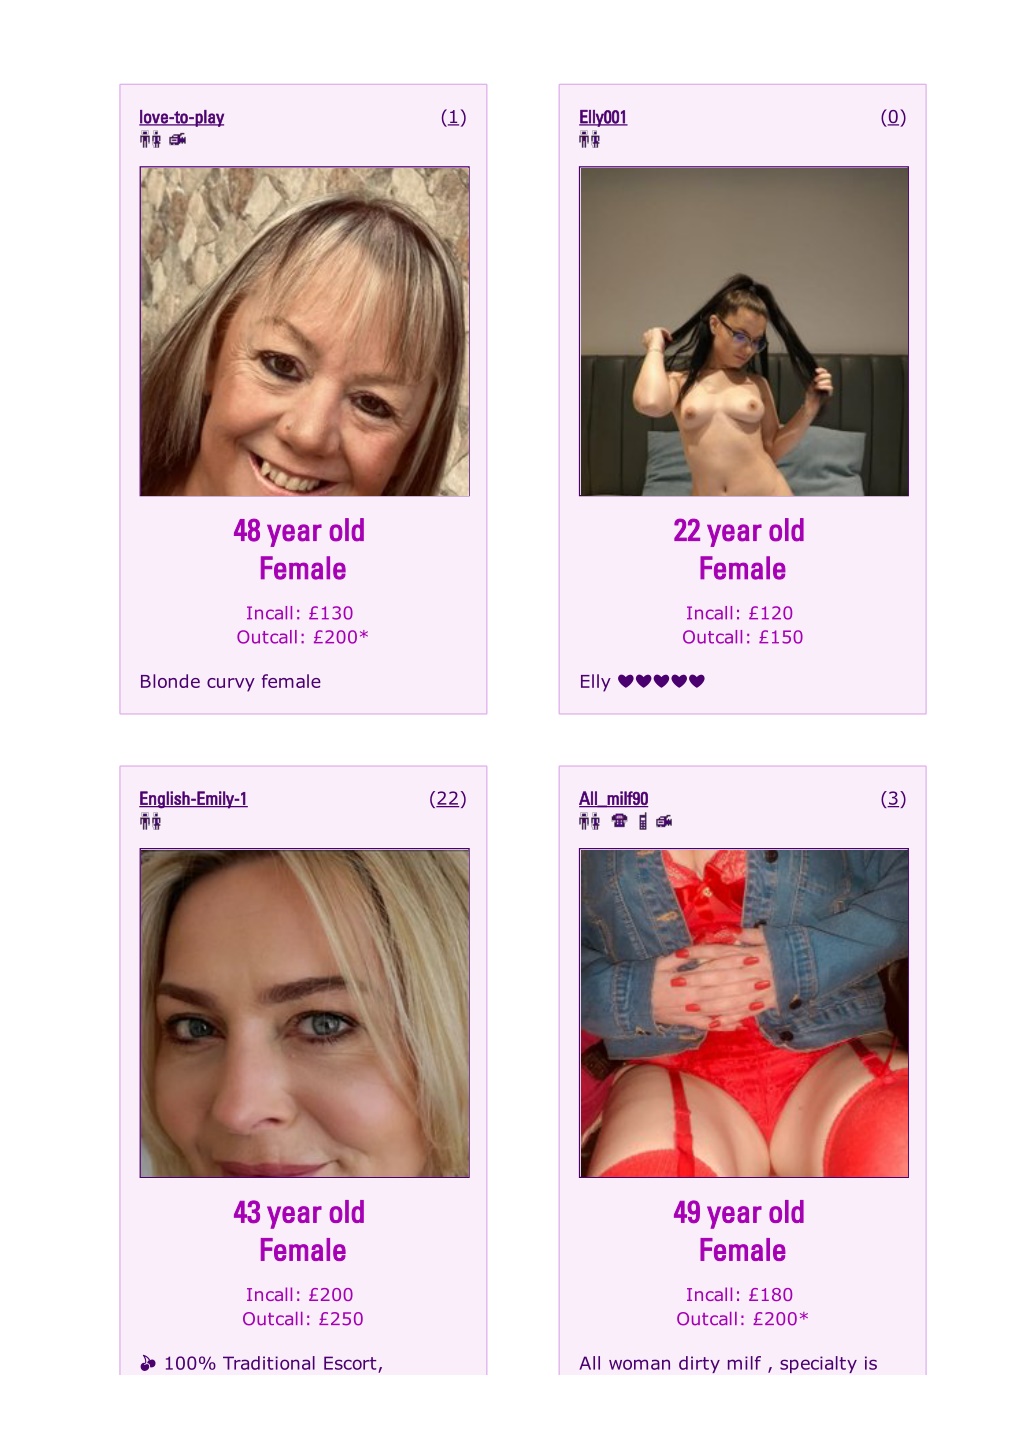The height and width of the screenshot is (1449, 1024).
Task: Click the All_milf90 profile photo thumbnail
Action: coord(744,1014)
